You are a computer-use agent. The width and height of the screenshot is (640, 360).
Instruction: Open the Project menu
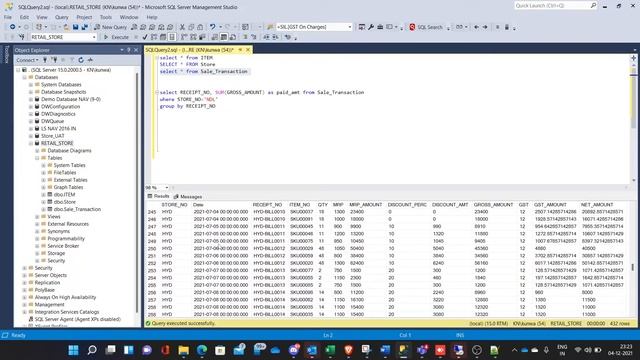click(84, 17)
